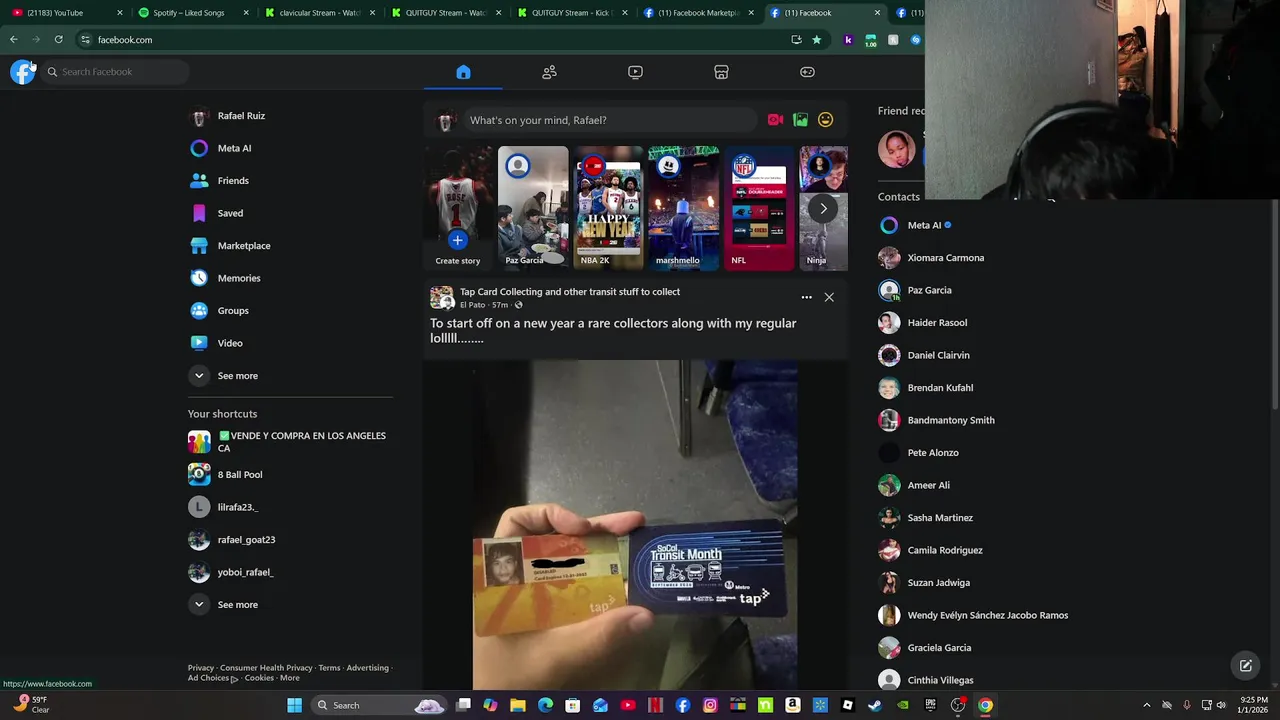Open VENDE Y COMPRA EN LOS ANGELES shortcut
1280x720 pixels.
click(x=290, y=442)
